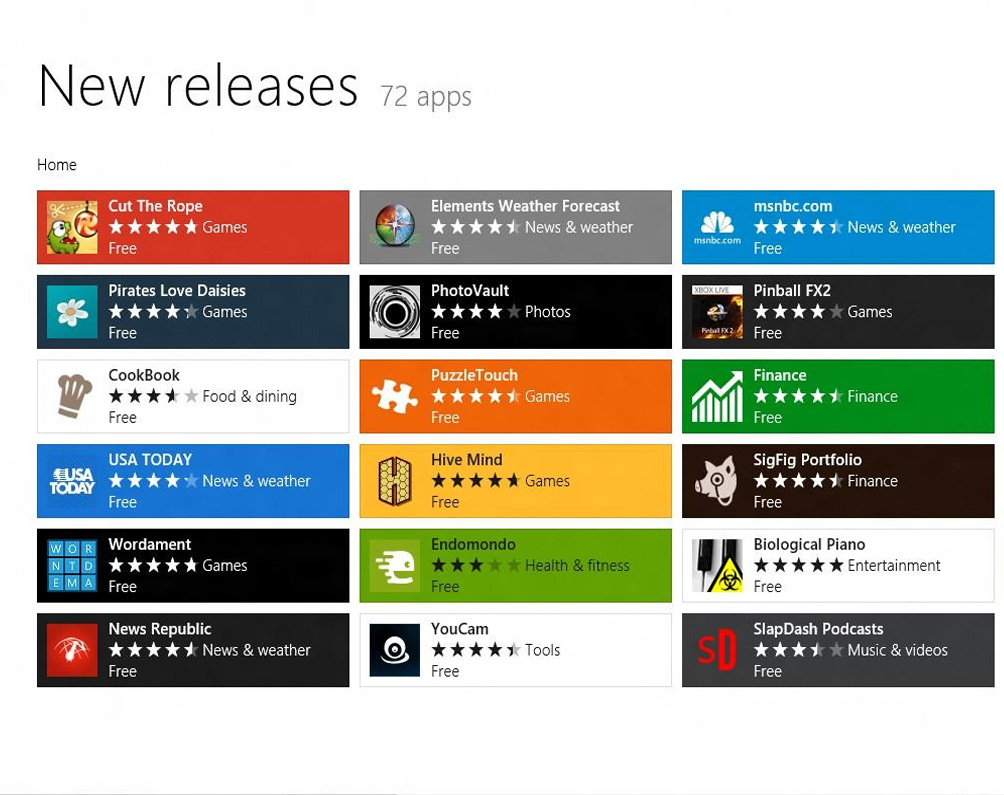Open the PuzzleTouch title text
1004x795 pixels.
(x=474, y=375)
